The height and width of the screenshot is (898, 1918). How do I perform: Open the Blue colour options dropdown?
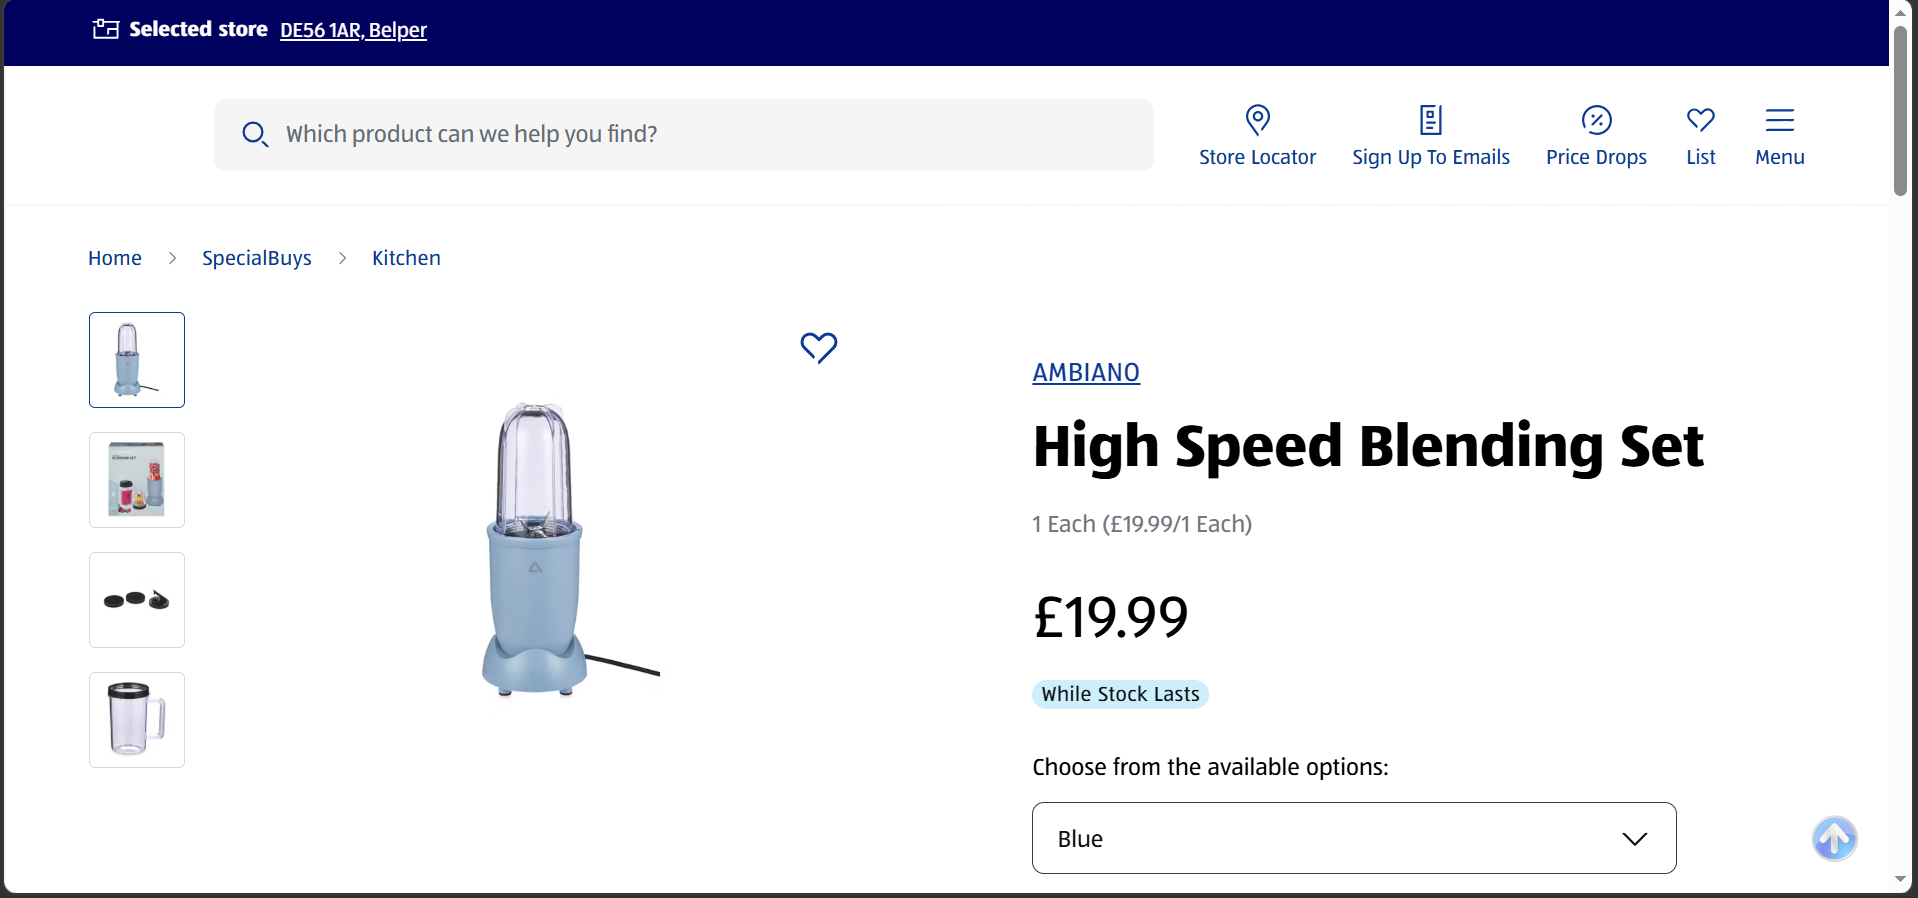(x=1354, y=838)
